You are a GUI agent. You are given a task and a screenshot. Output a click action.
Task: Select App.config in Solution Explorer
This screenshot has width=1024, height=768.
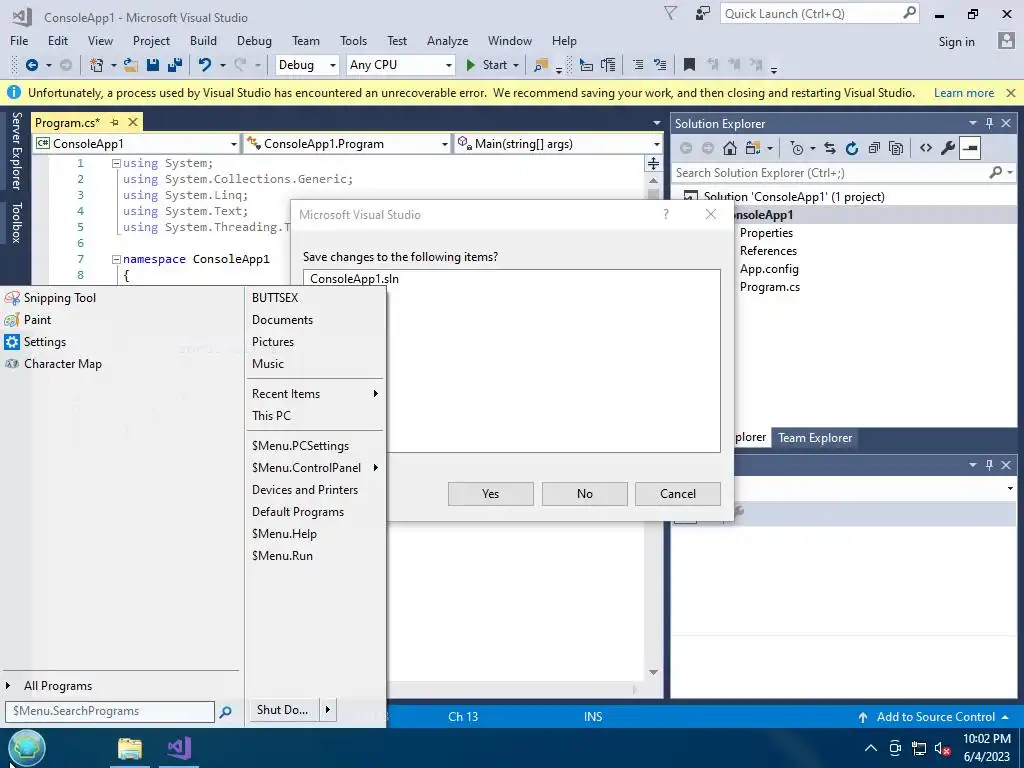point(769,268)
